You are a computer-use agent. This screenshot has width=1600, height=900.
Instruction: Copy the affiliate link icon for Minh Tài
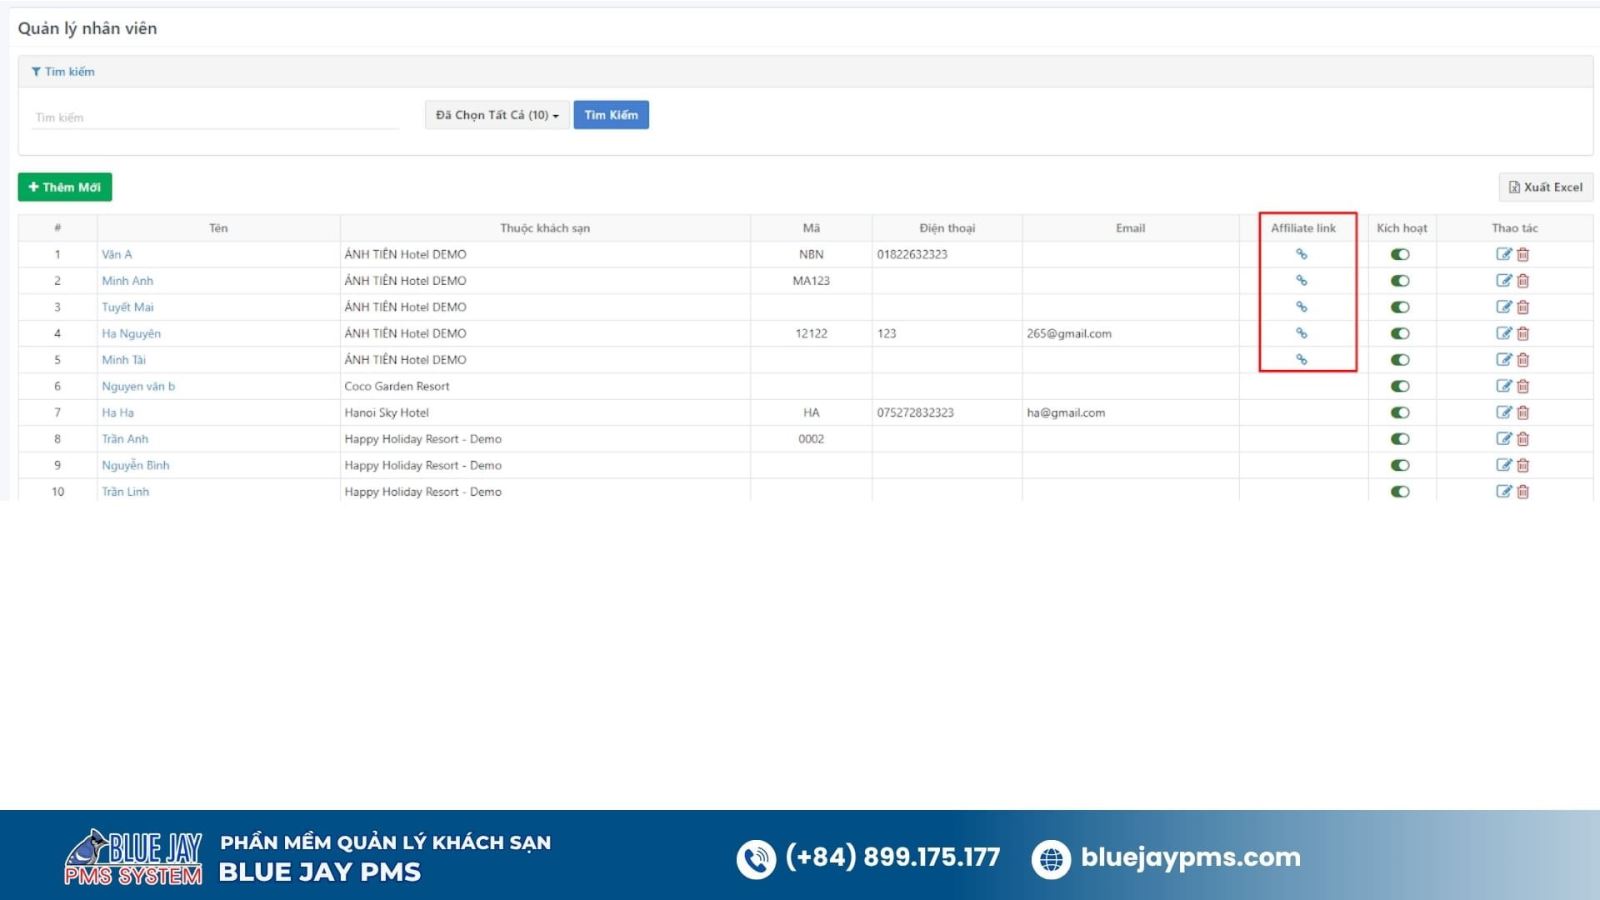coord(1301,359)
